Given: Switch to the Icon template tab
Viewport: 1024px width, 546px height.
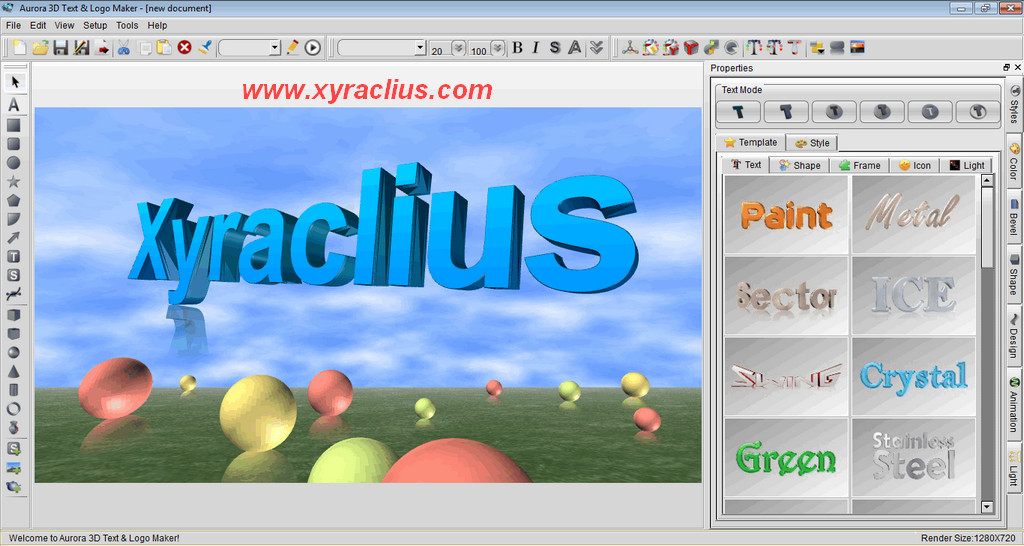Looking at the screenshot, I should pyautogui.click(x=914, y=165).
